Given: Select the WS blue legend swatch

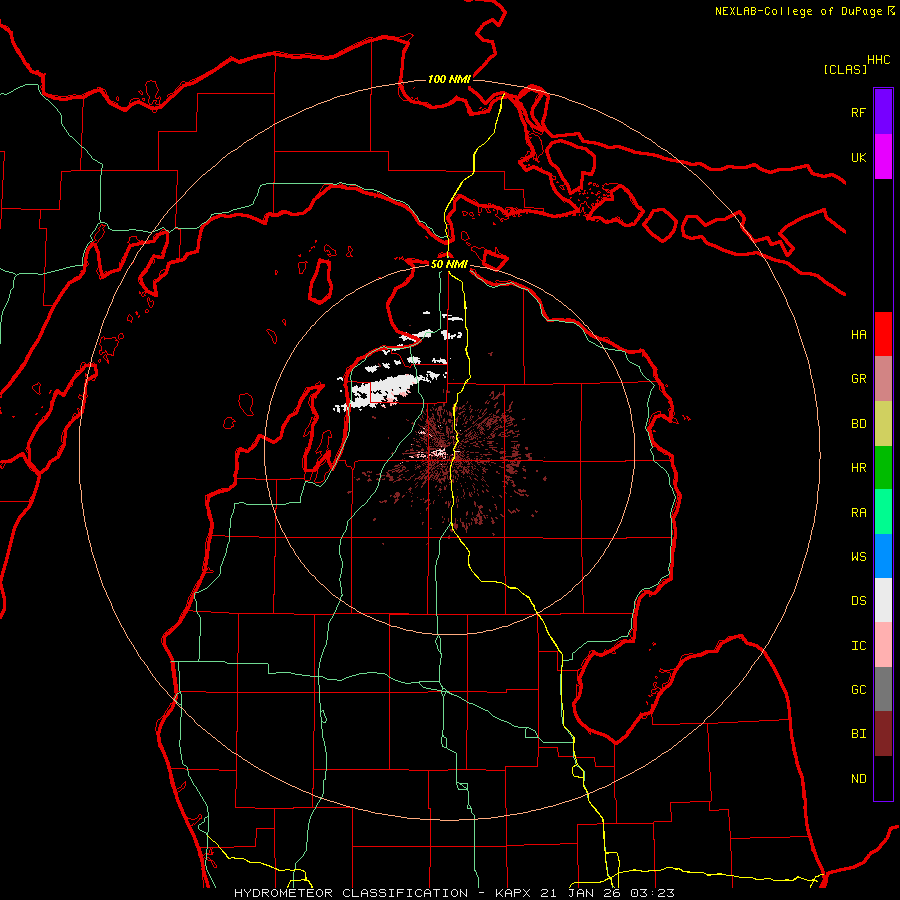Looking at the screenshot, I should click(x=883, y=556).
